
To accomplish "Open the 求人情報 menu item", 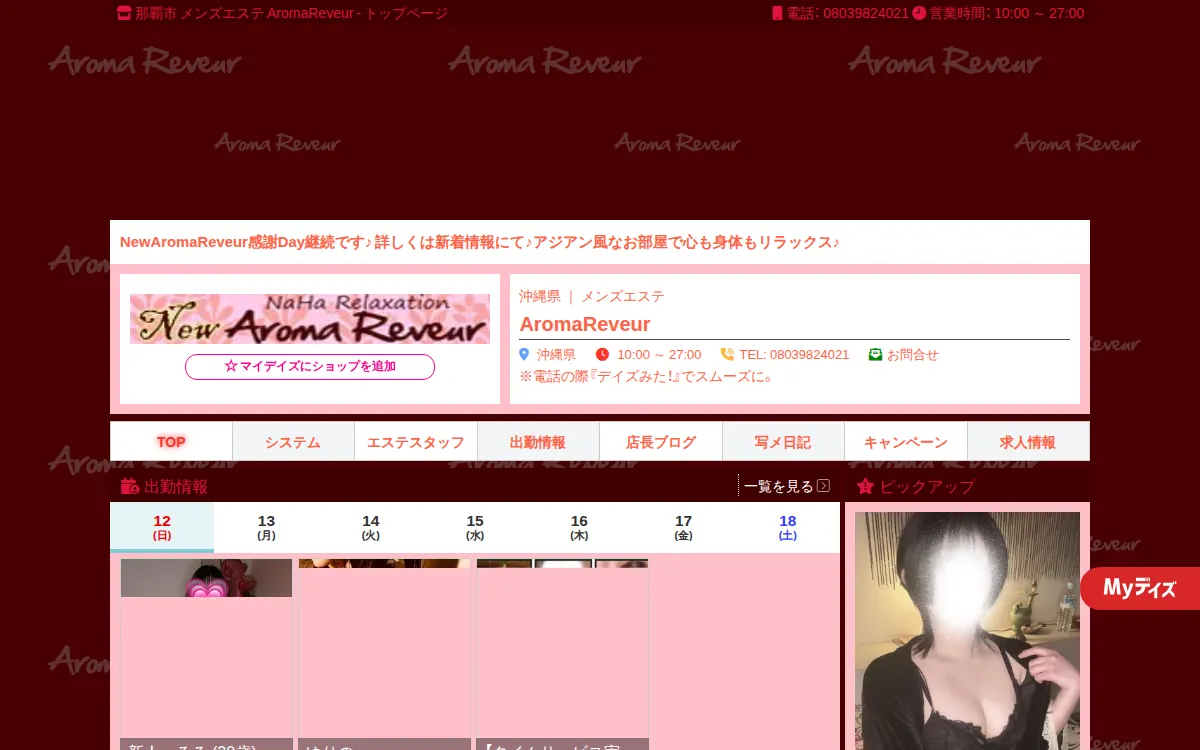I will (1028, 442).
